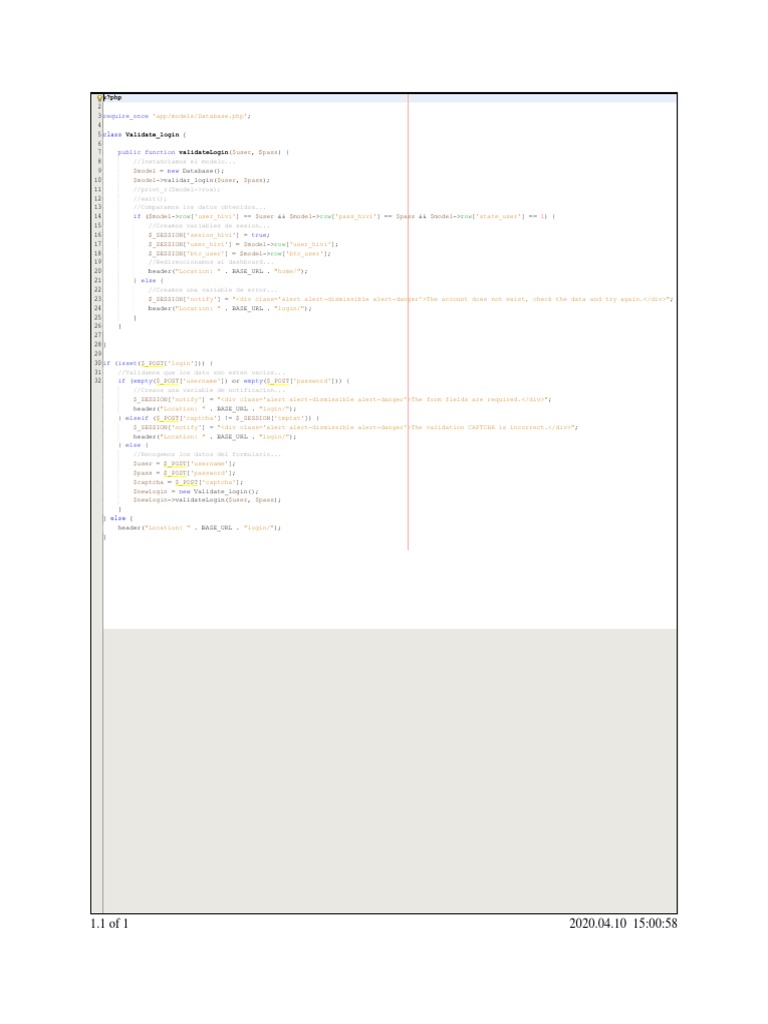Click line number 14 in the gutter
This screenshot has width=768, height=1024.
97,216
